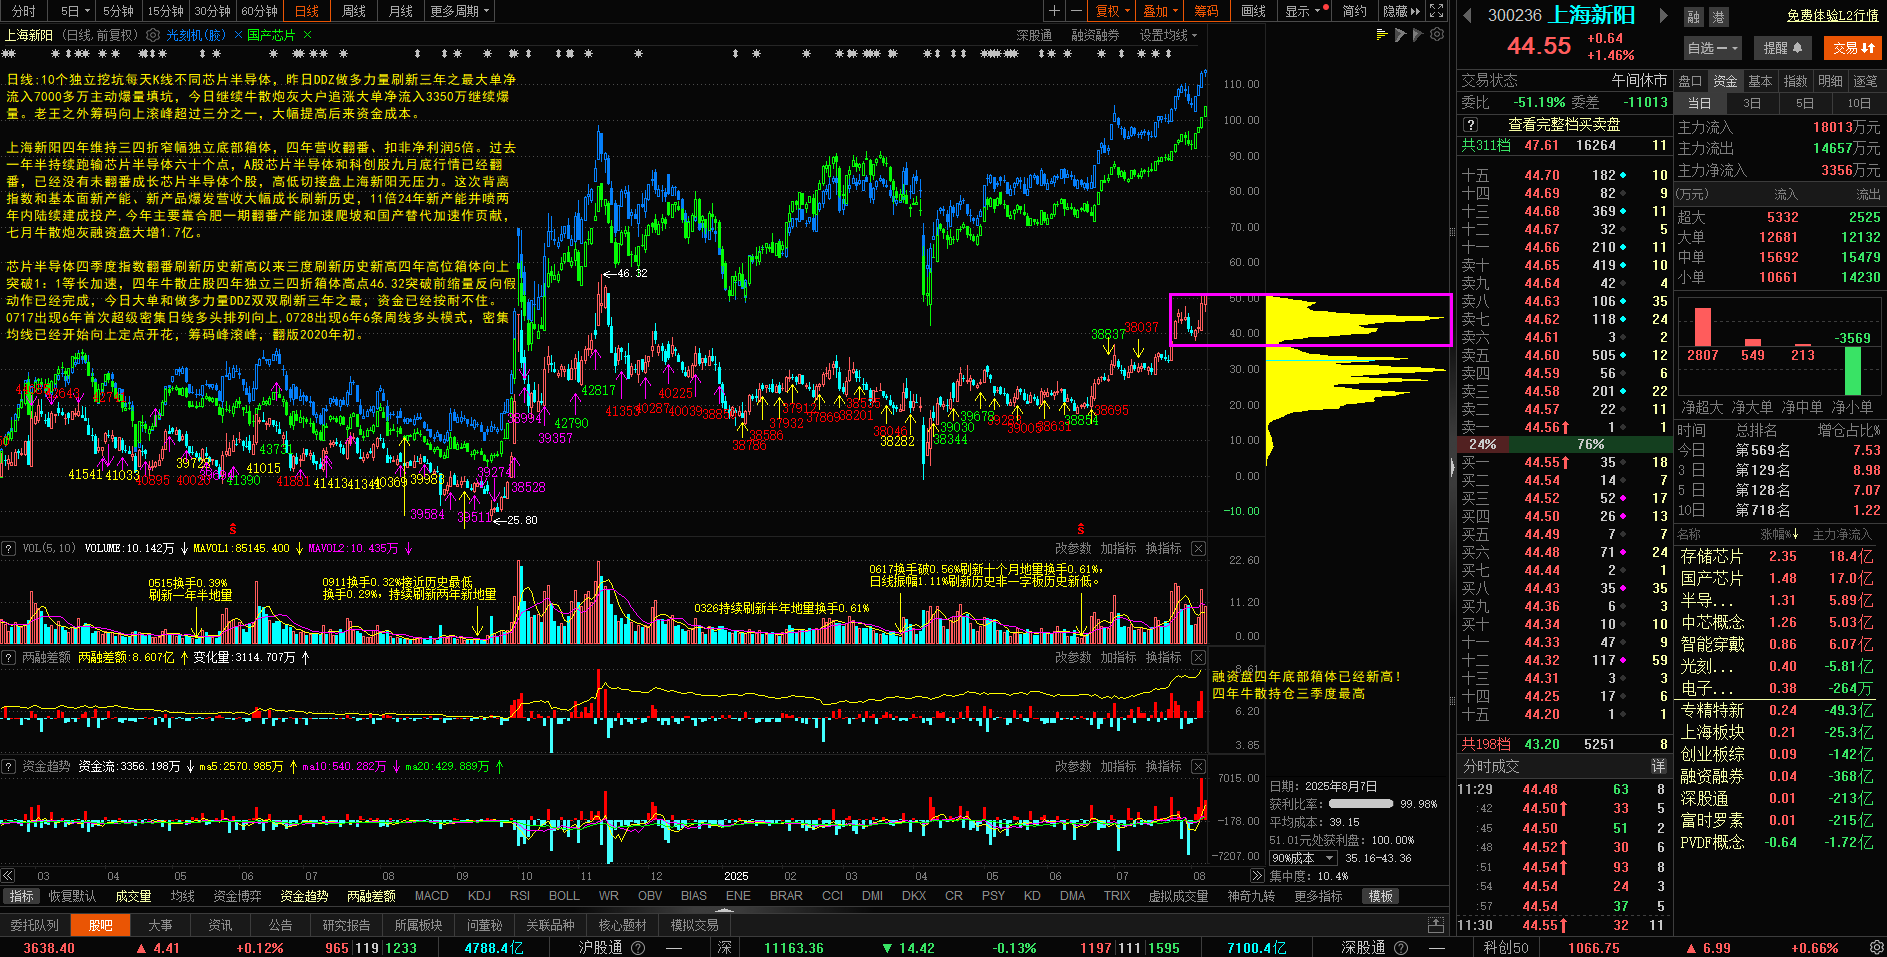The image size is (1887, 957).
Task: Click 免费体验L2行情 link
Action: (x=1833, y=15)
